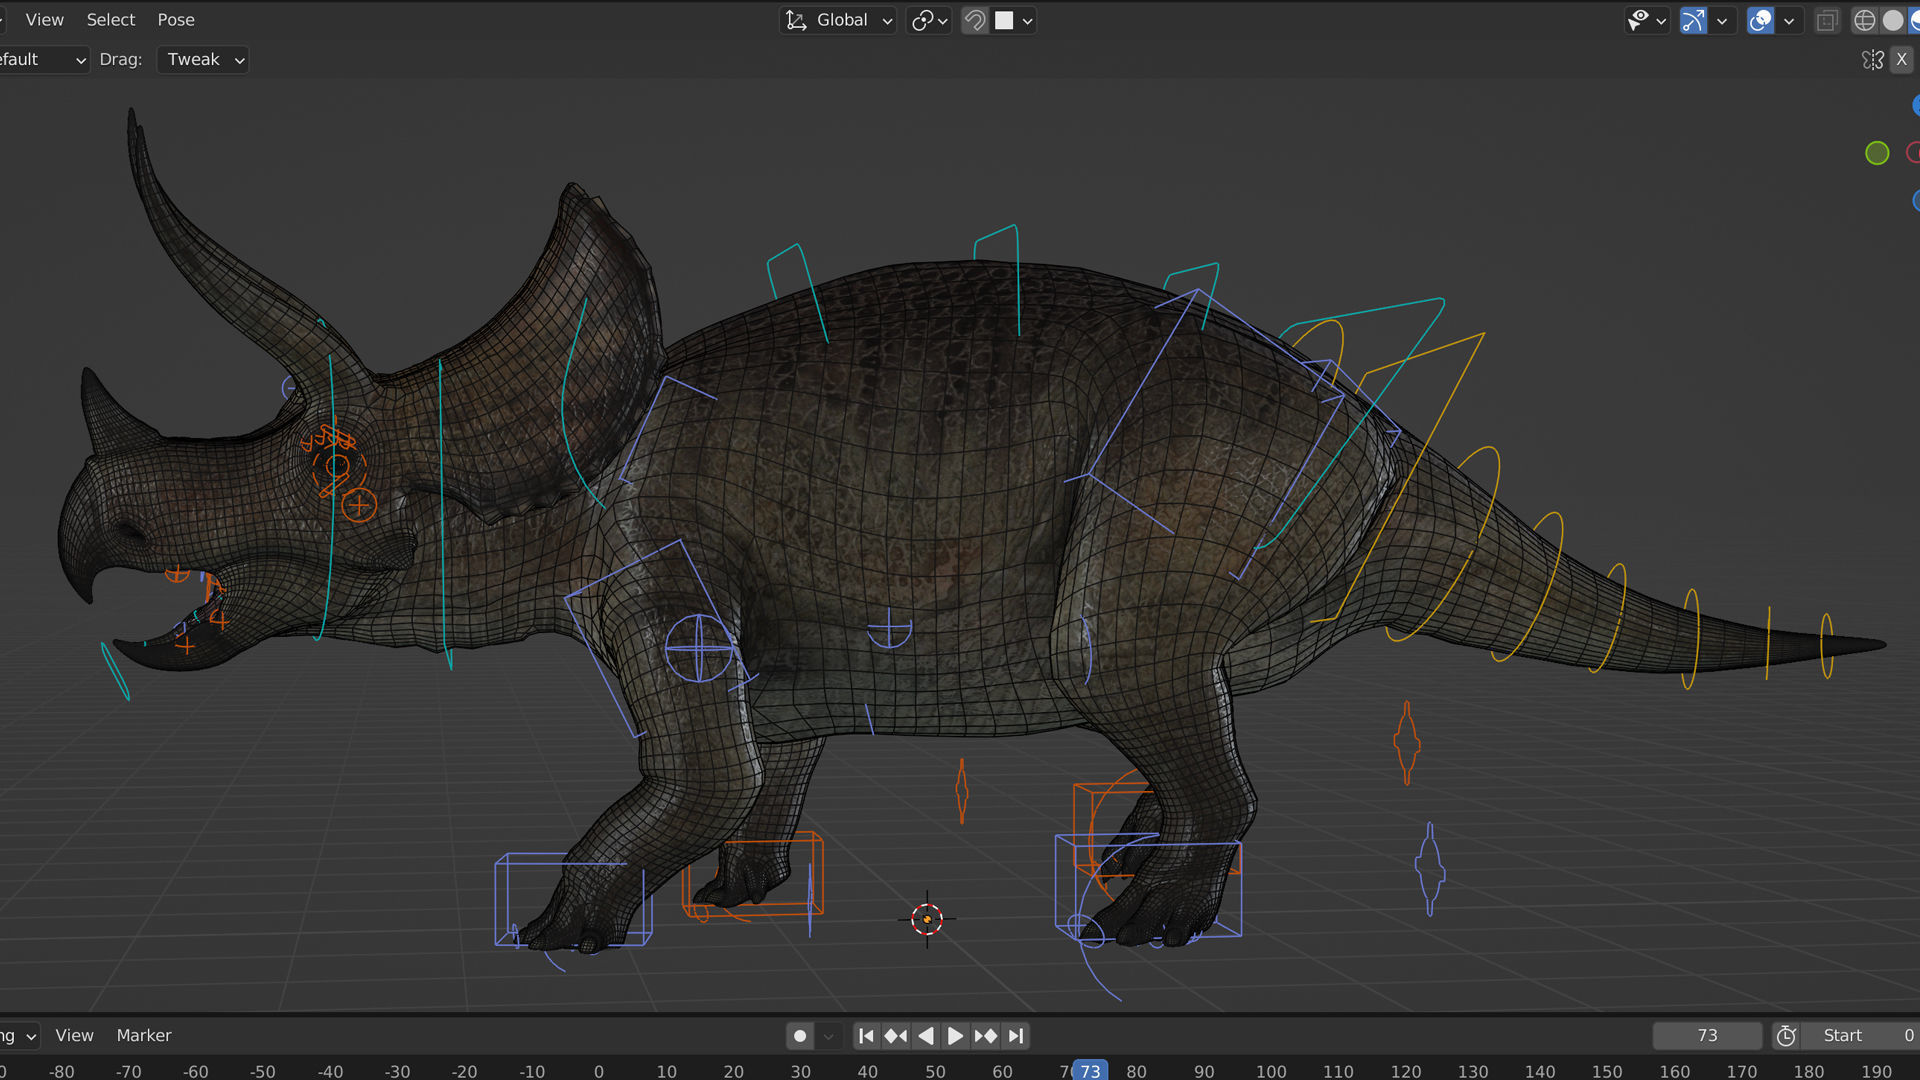The height and width of the screenshot is (1080, 1920).
Task: Toggle auto keying record button
Action: [x=800, y=1036]
